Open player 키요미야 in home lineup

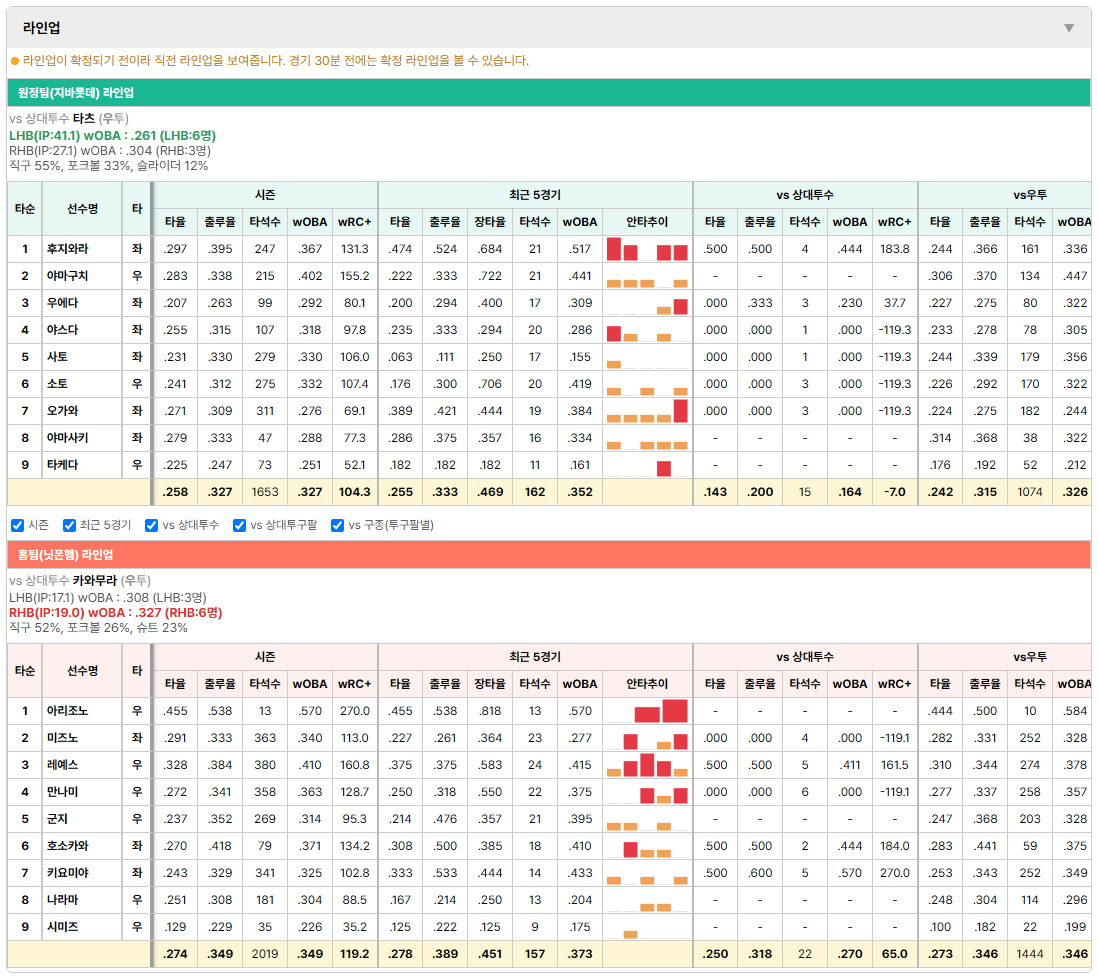click(x=67, y=873)
